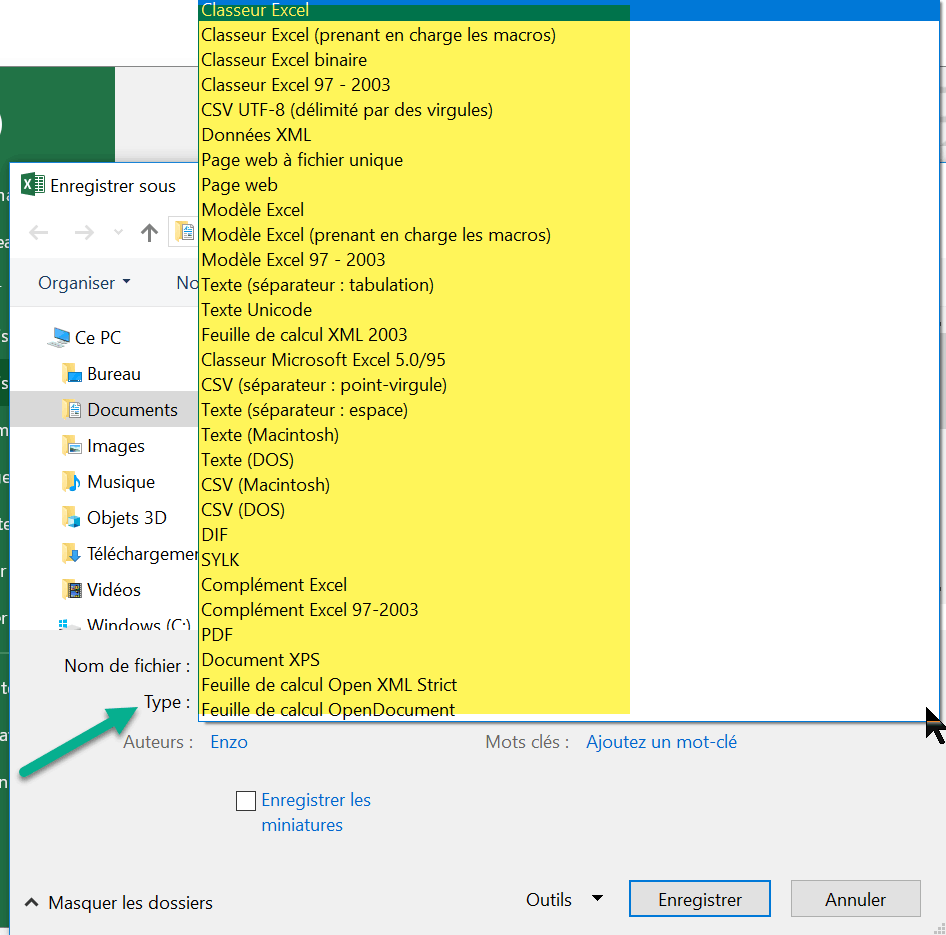
Task: Select Données XML file type
Action: click(x=568, y=135)
